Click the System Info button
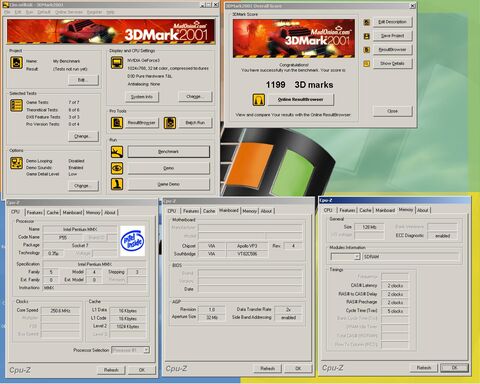The height and width of the screenshot is (384, 480). coord(142,97)
